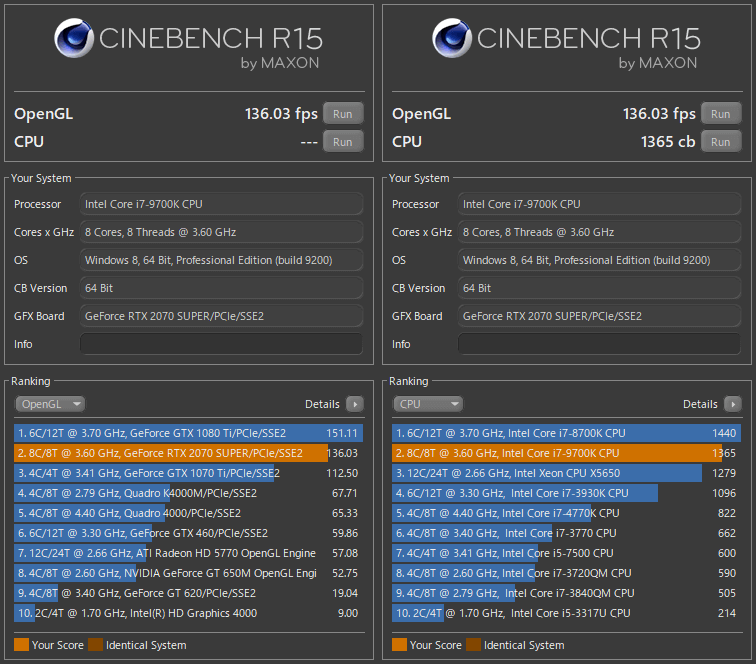Select the ATI Radeon HD 5770 ranking row
This screenshot has height=664, width=756.
[189, 553]
